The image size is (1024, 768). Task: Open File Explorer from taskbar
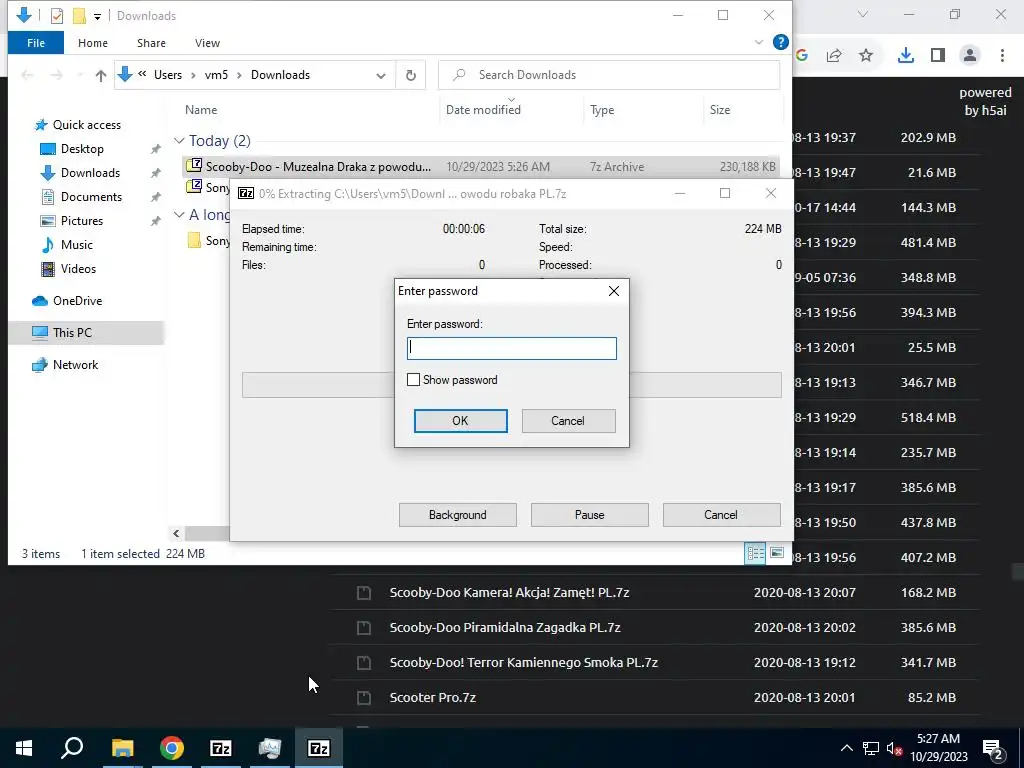pos(122,748)
